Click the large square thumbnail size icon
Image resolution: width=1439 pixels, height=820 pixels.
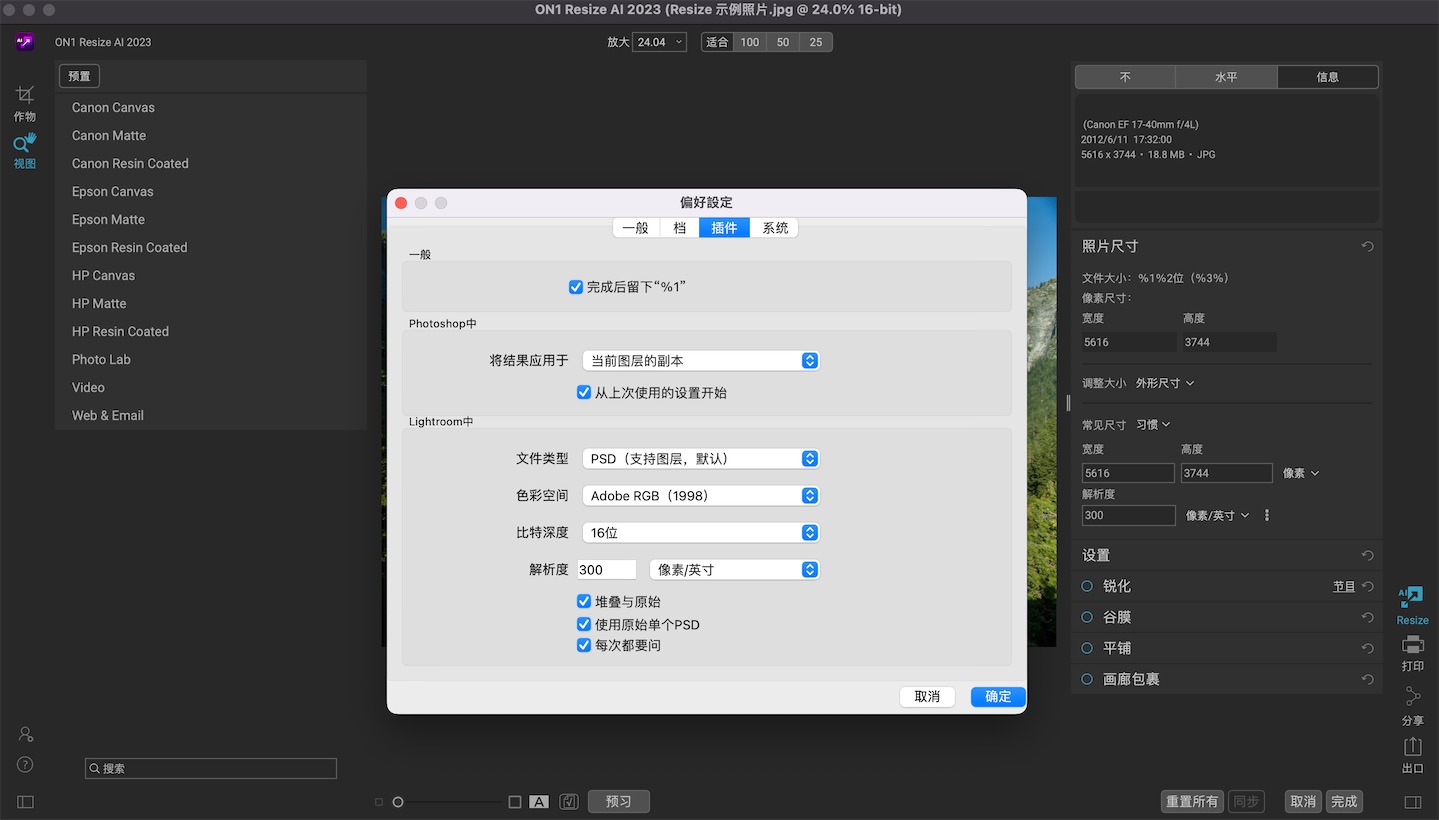[x=515, y=802]
